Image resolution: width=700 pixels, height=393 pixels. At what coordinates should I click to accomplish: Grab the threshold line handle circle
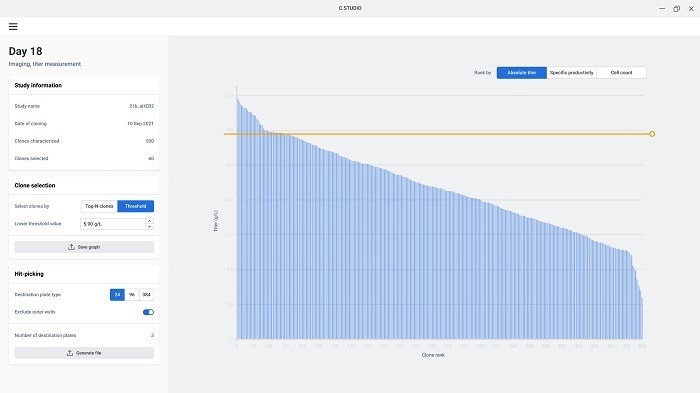click(x=652, y=134)
